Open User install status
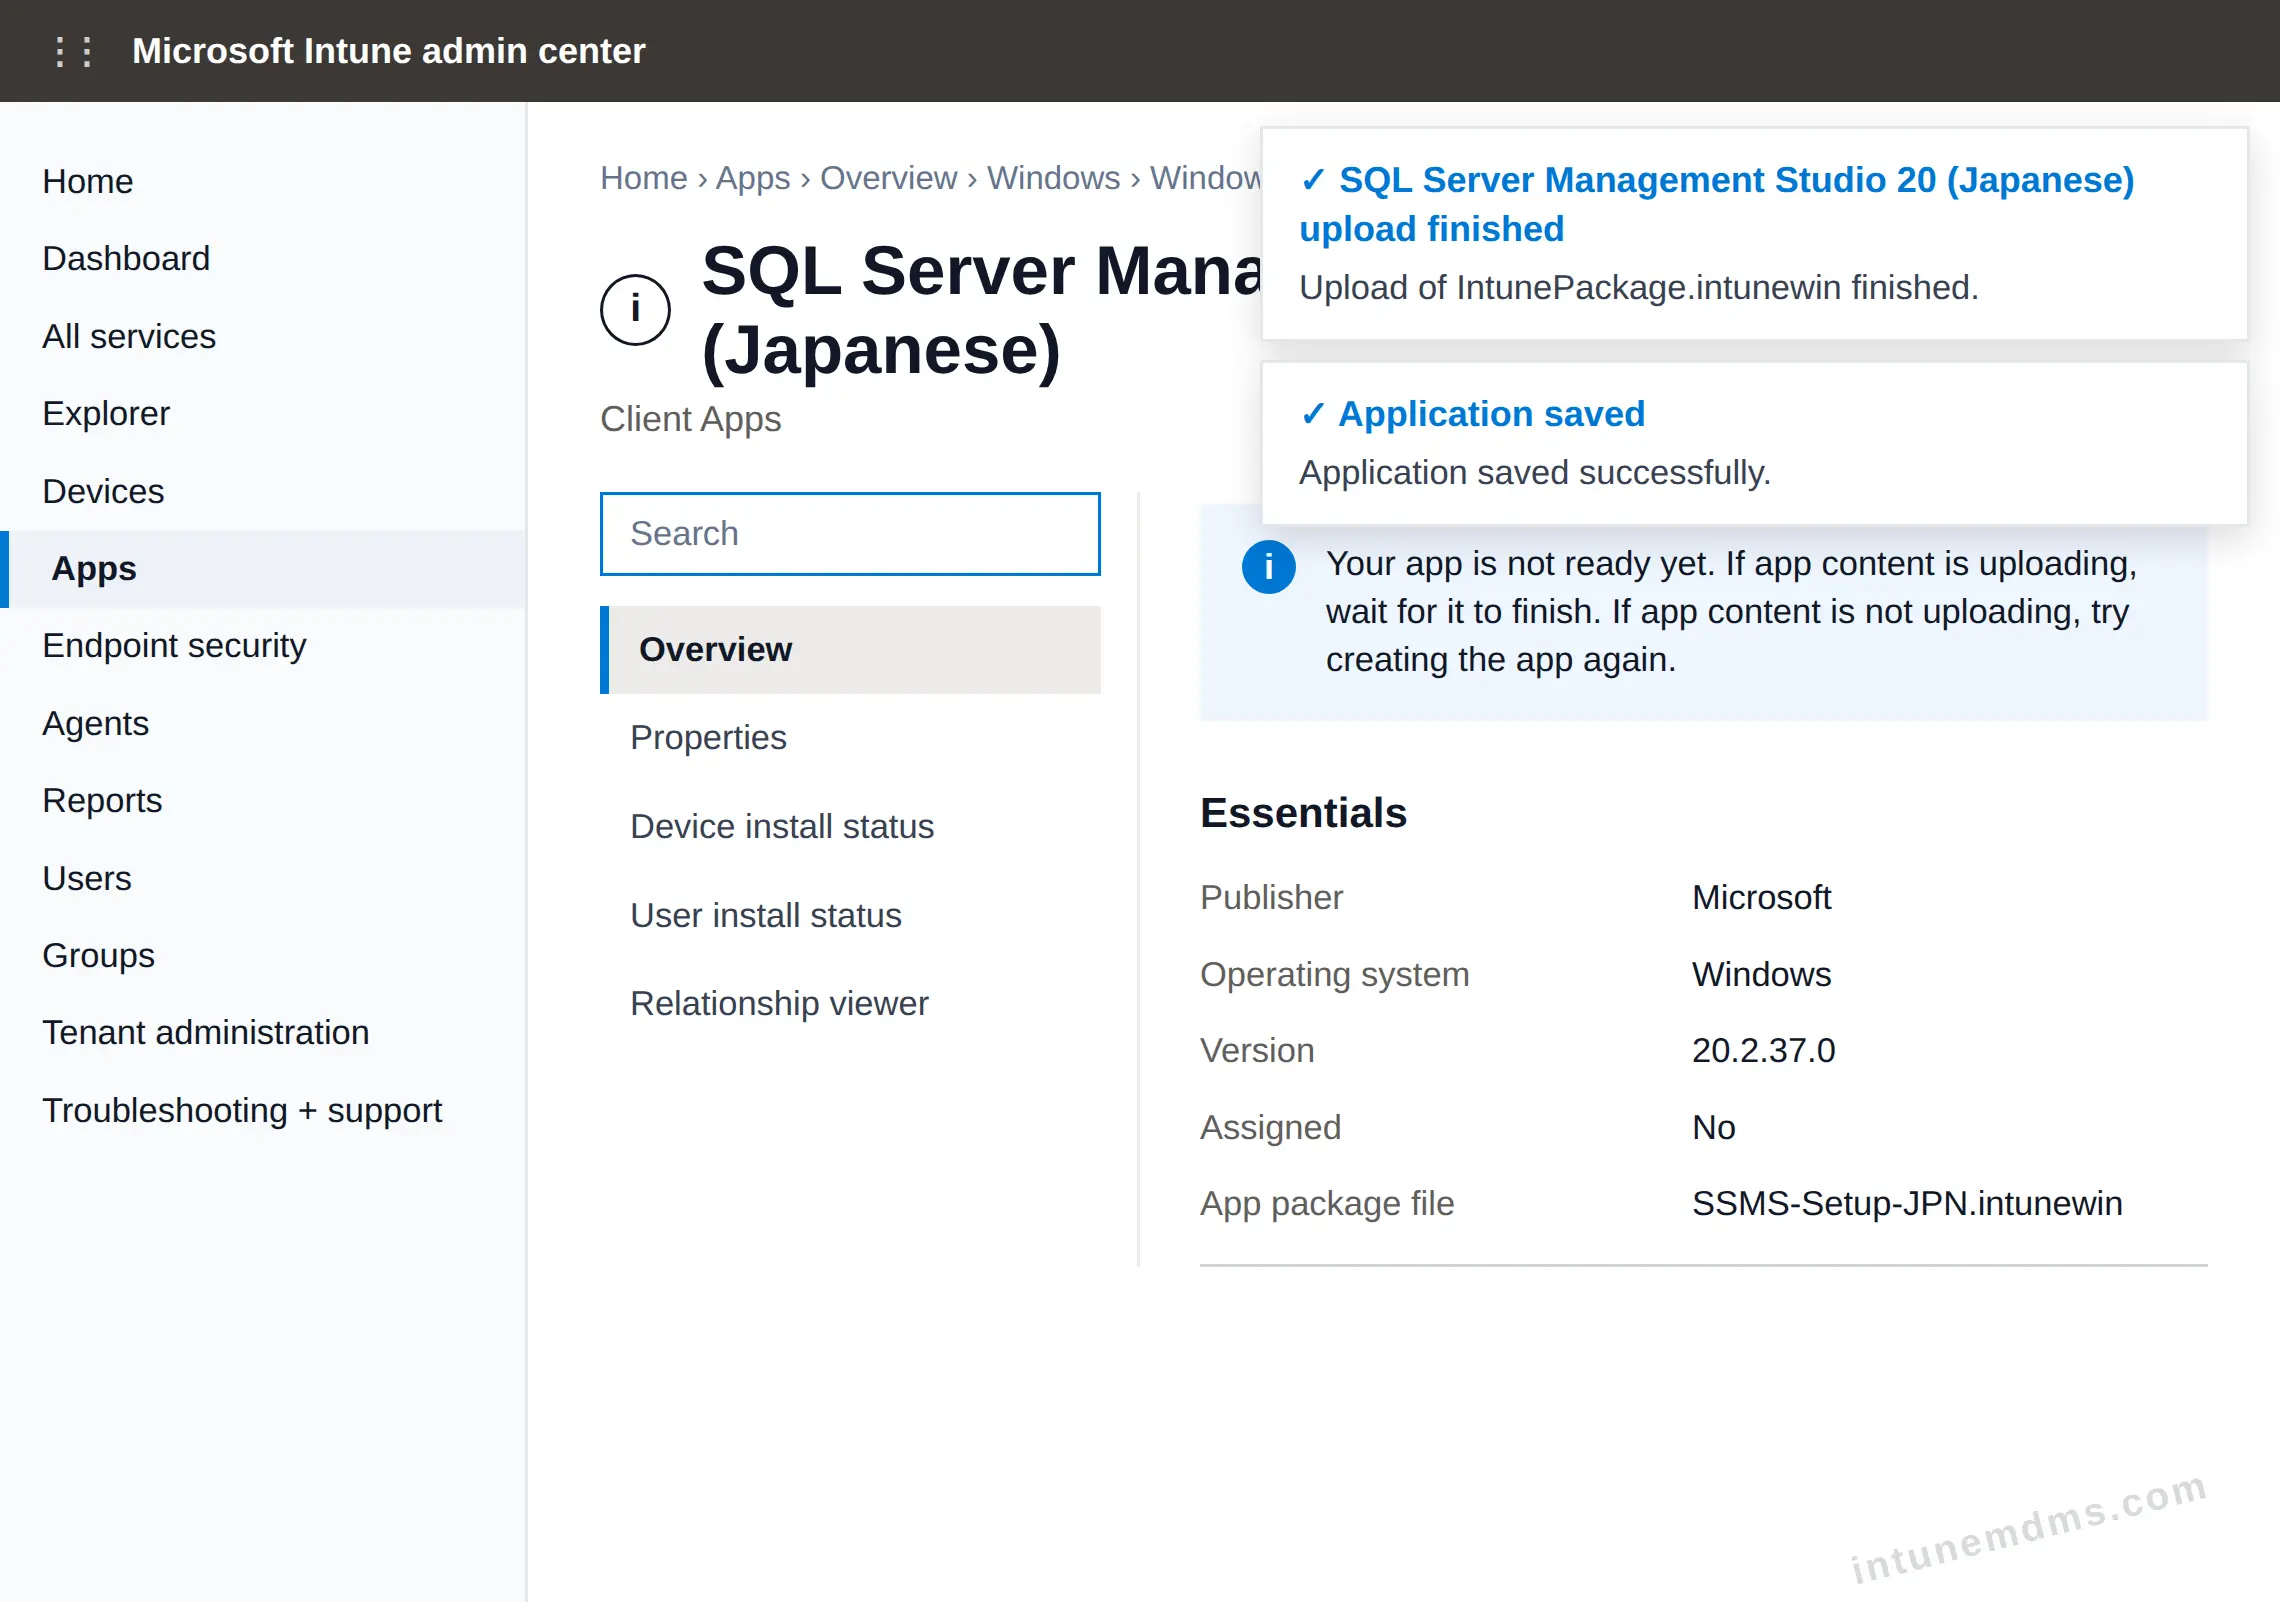This screenshot has width=2280, height=1602. point(850,915)
